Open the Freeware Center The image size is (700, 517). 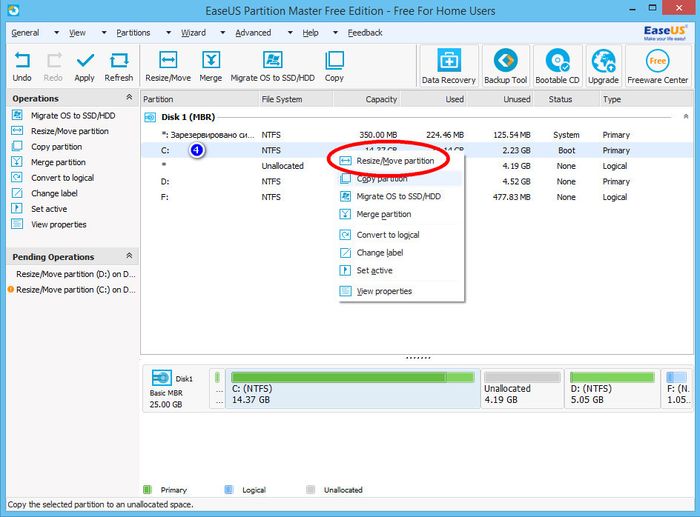click(x=658, y=66)
